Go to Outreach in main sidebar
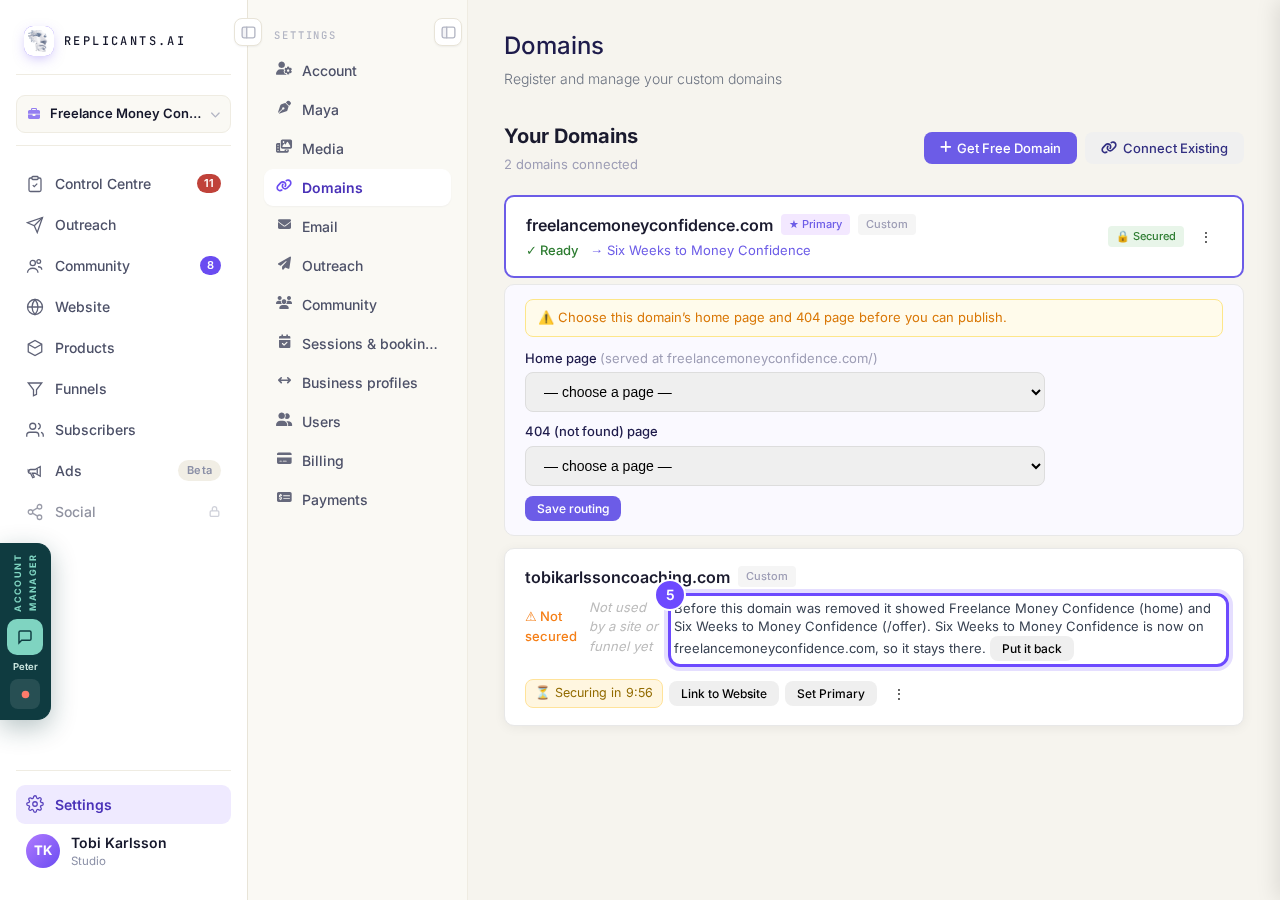Screen dimensions: 1280x900 (x=124, y=225)
